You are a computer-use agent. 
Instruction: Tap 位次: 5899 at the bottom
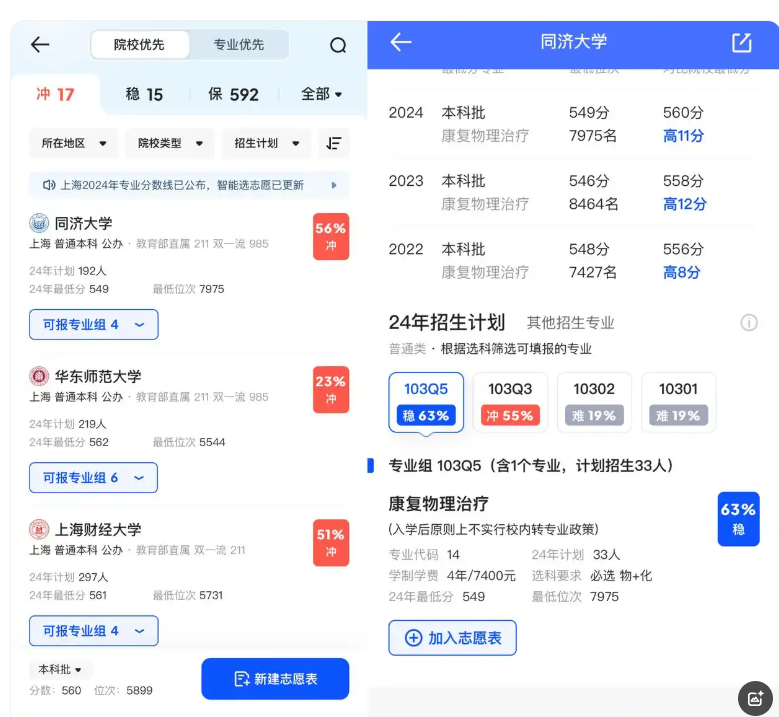[123, 690]
